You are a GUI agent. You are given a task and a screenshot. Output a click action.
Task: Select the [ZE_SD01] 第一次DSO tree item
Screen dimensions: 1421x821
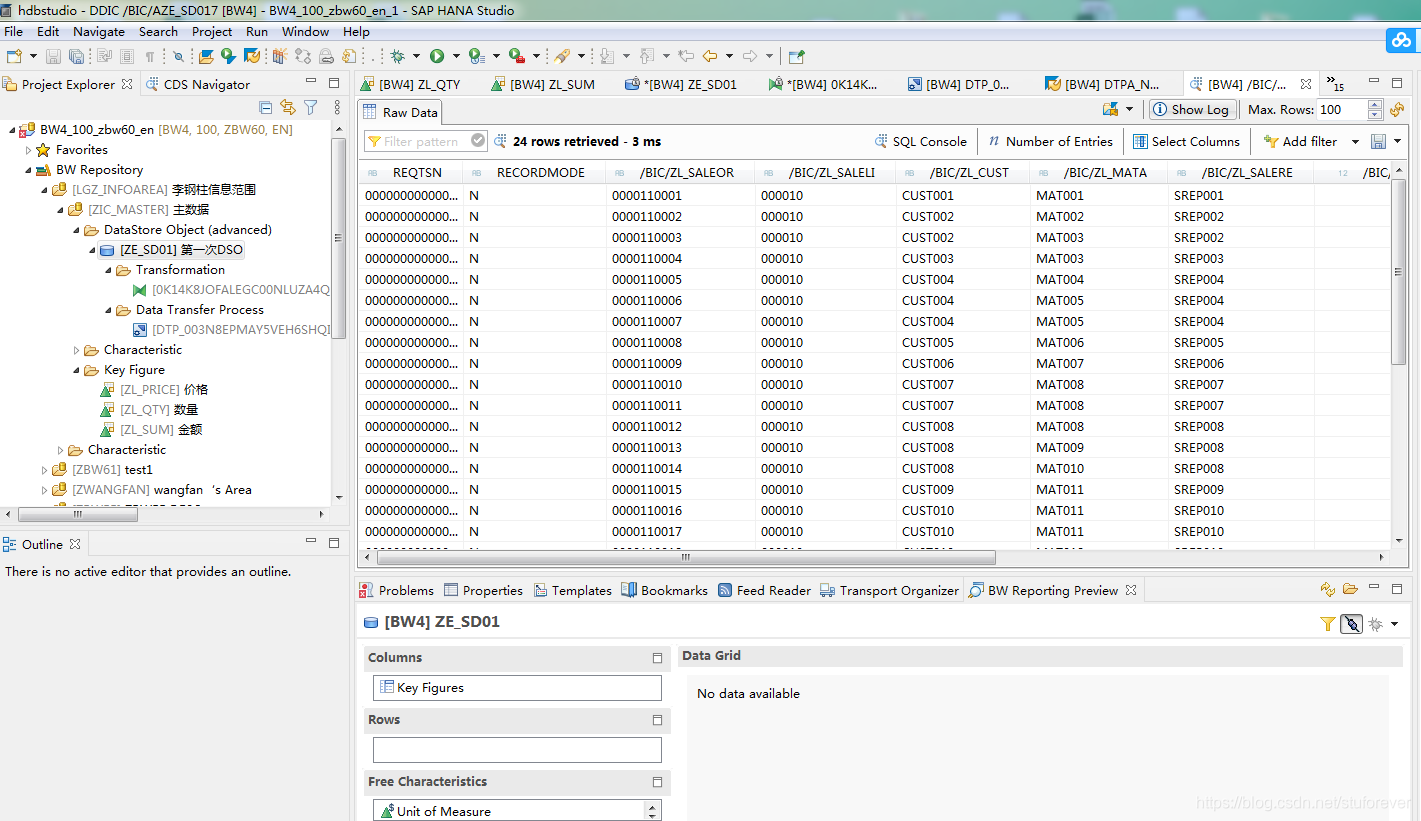(x=171, y=250)
